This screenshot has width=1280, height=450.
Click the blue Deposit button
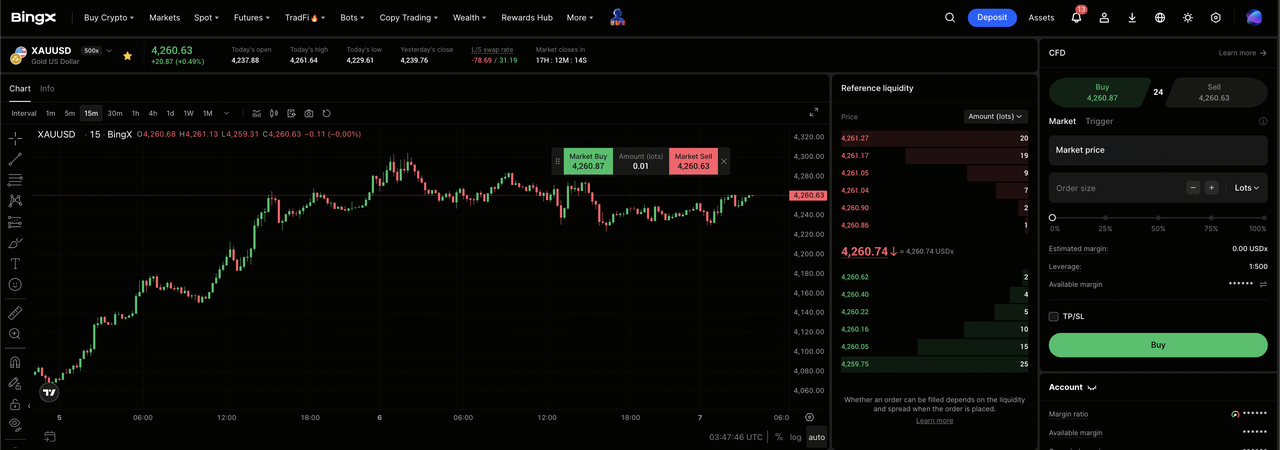992,17
